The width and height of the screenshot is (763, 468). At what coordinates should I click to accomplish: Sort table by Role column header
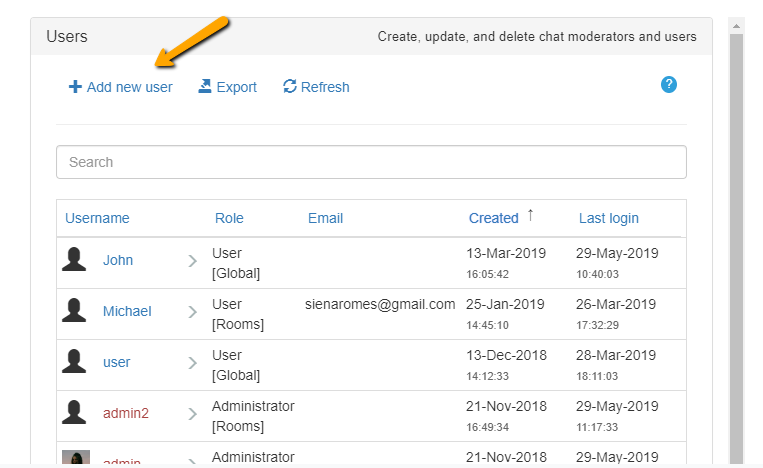pos(229,218)
